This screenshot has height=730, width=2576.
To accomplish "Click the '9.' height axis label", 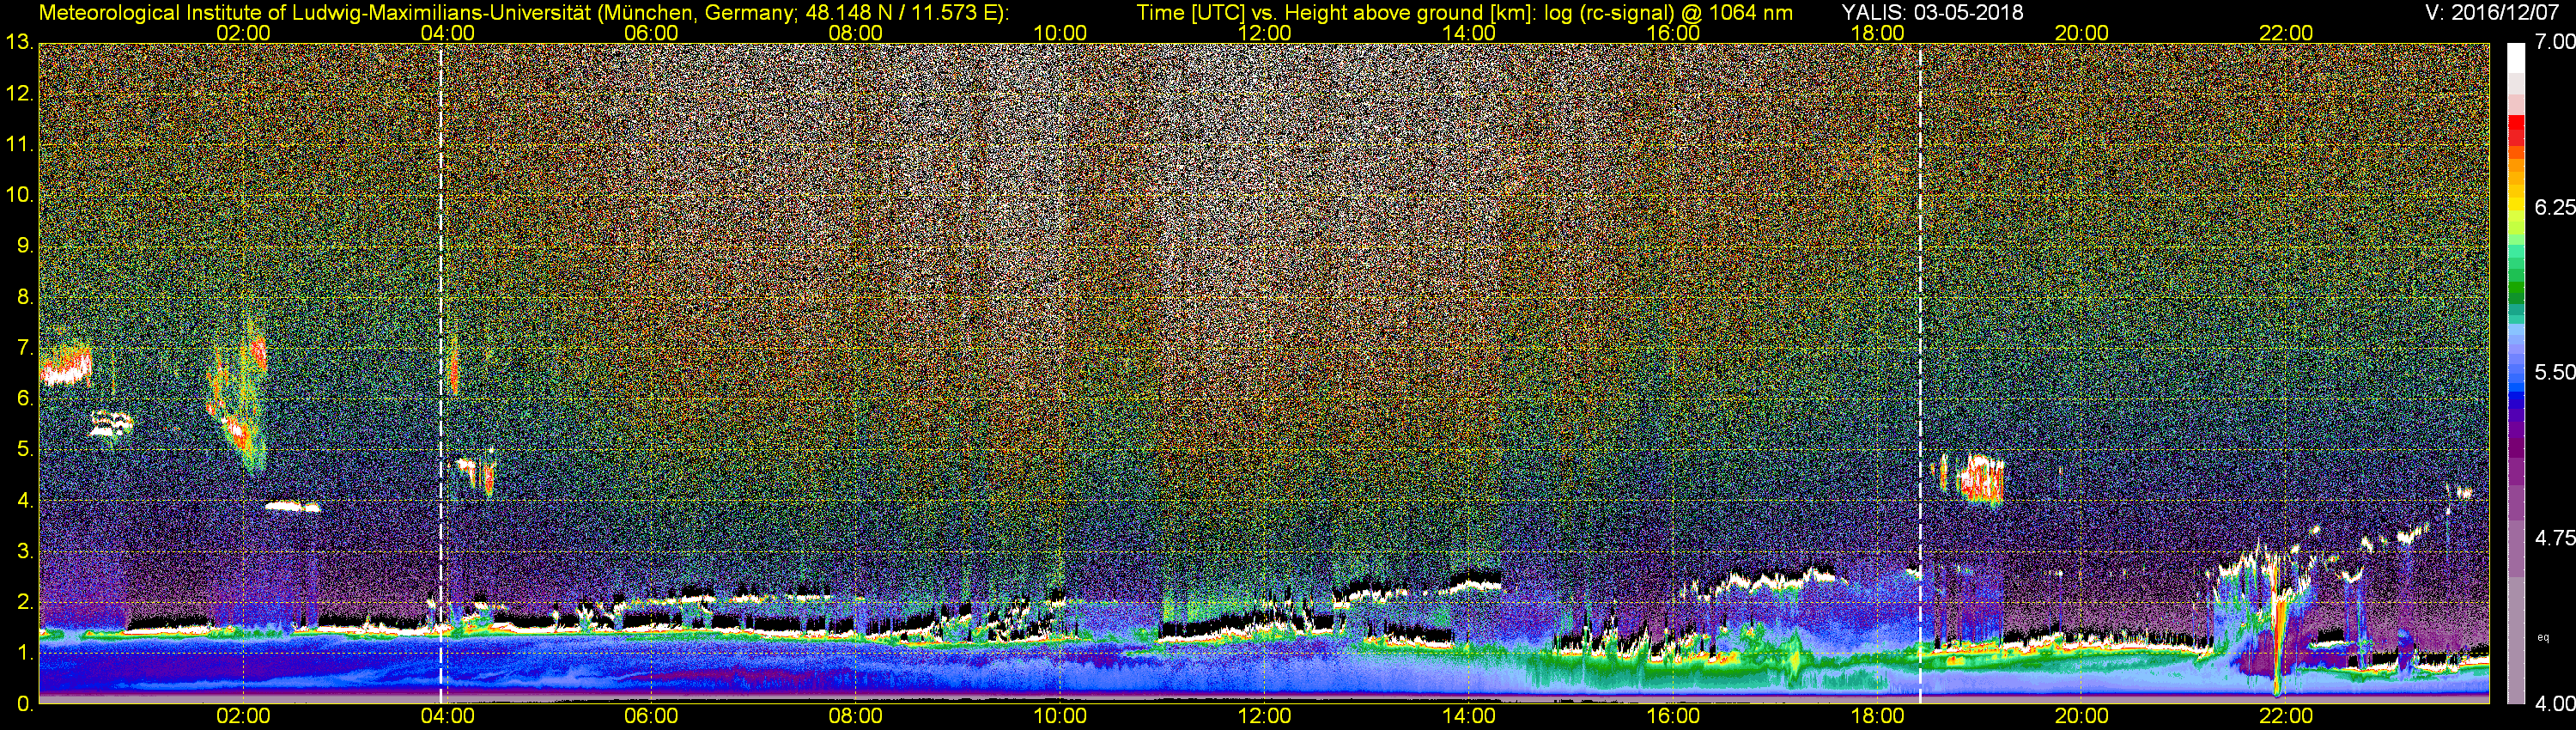I will tap(26, 246).
